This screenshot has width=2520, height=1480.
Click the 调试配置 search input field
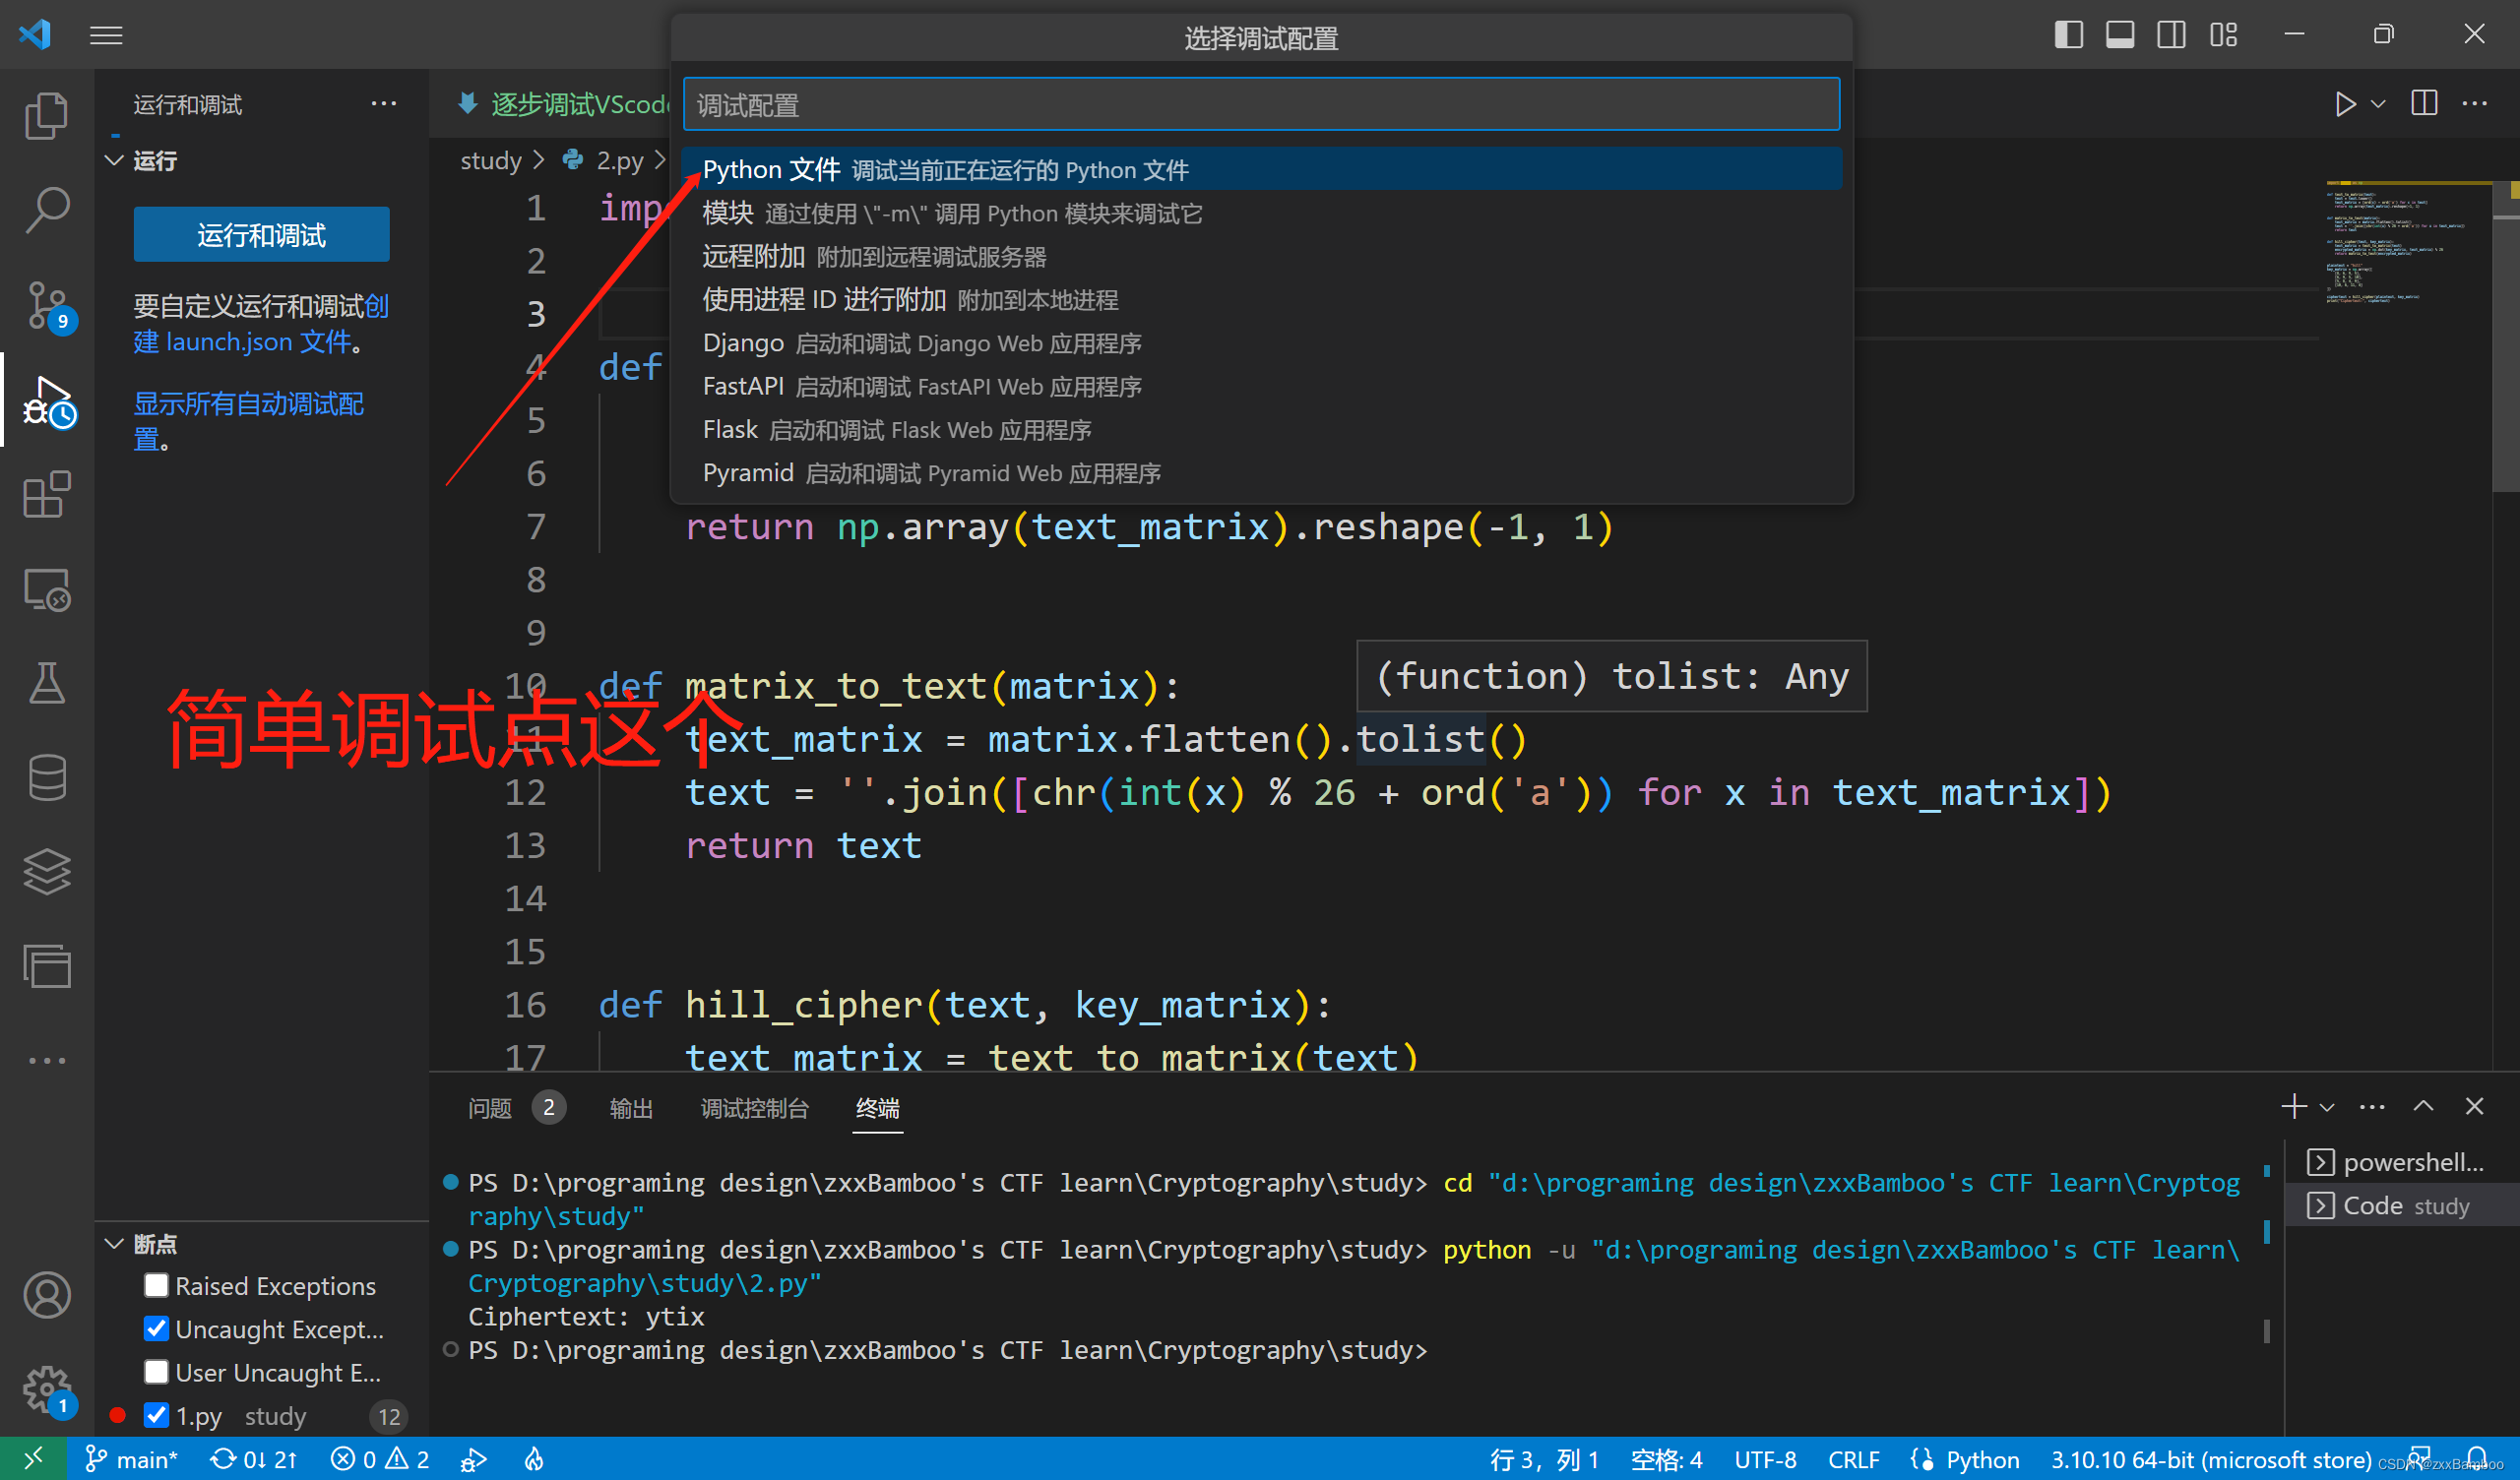point(1260,105)
